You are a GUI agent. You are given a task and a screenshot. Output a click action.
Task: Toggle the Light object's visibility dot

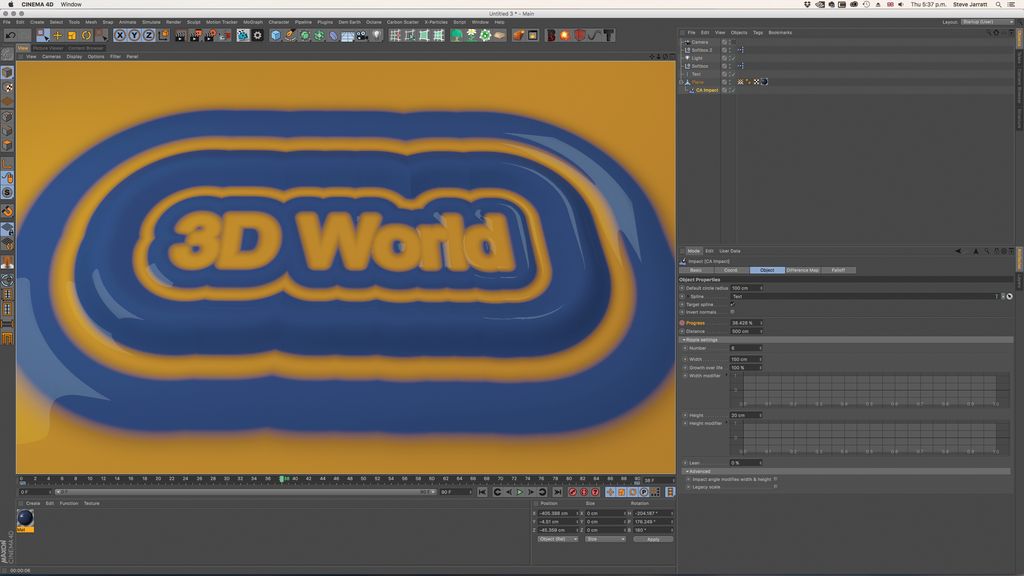click(x=730, y=57)
